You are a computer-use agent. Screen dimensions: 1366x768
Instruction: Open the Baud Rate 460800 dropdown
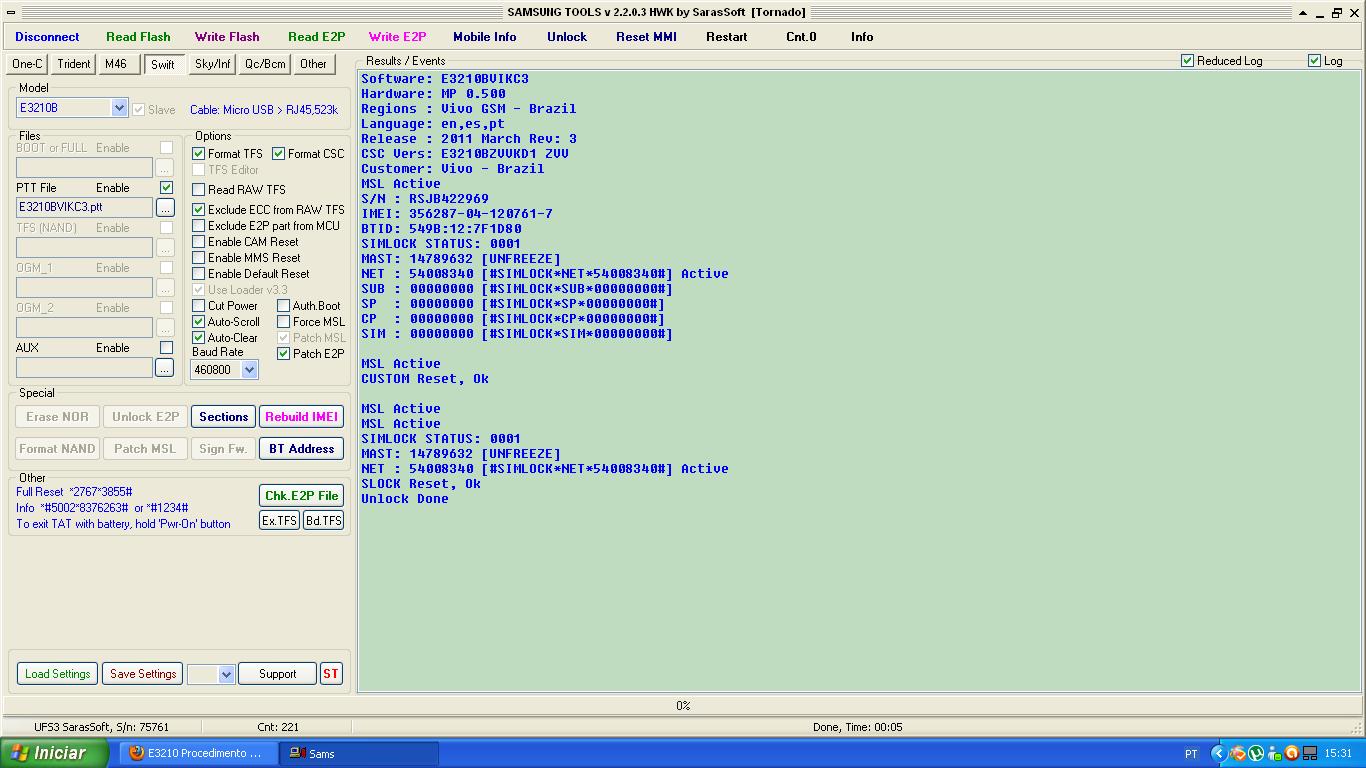249,370
